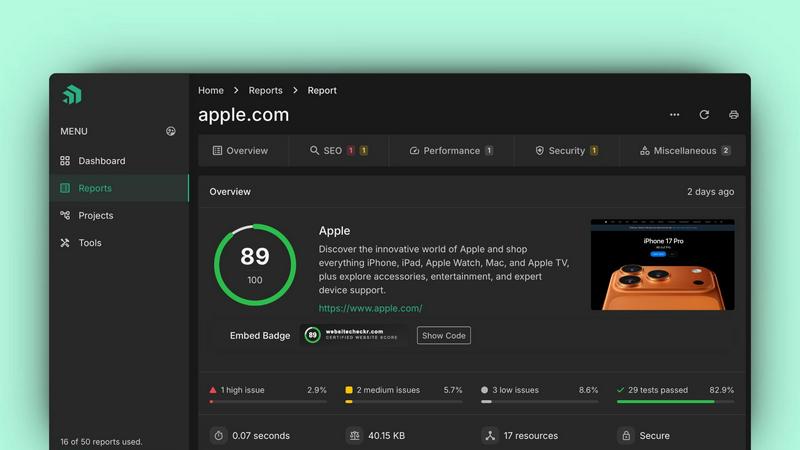This screenshot has height=450, width=800.
Task: Click the 16 of 50 reports used text
Action: tap(101, 442)
